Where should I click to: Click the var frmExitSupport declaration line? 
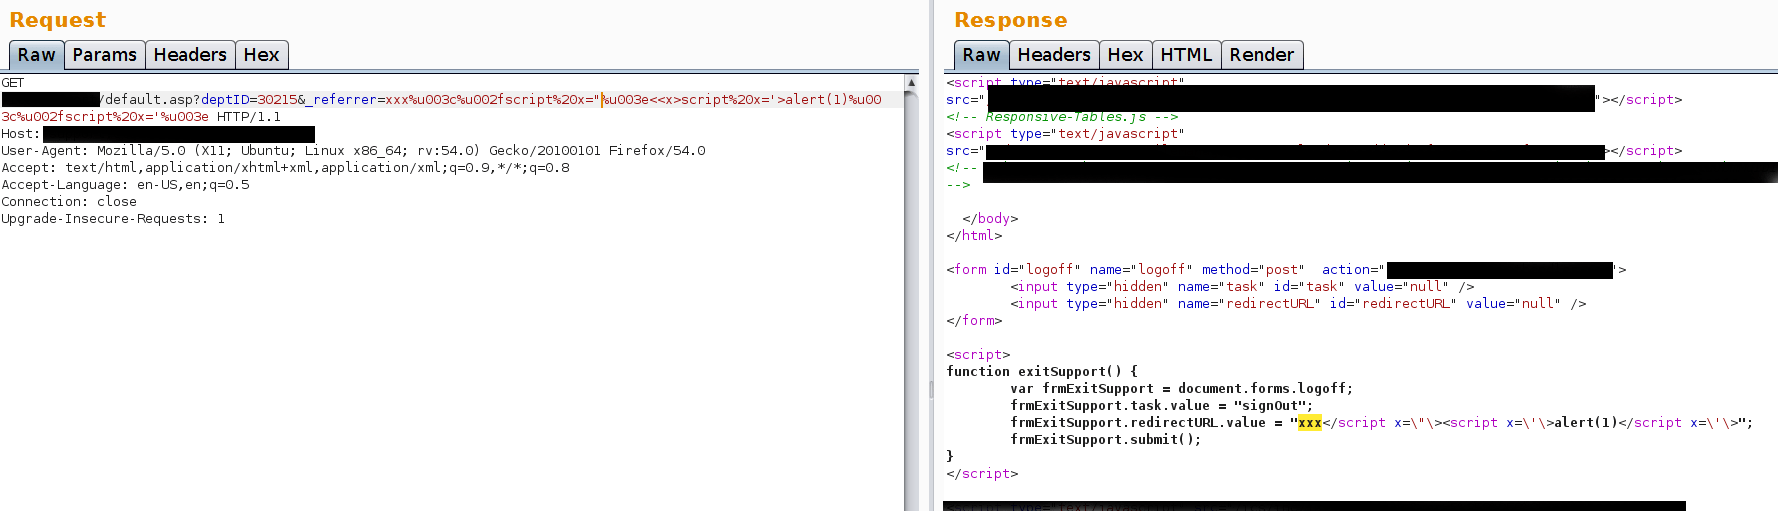1181,389
